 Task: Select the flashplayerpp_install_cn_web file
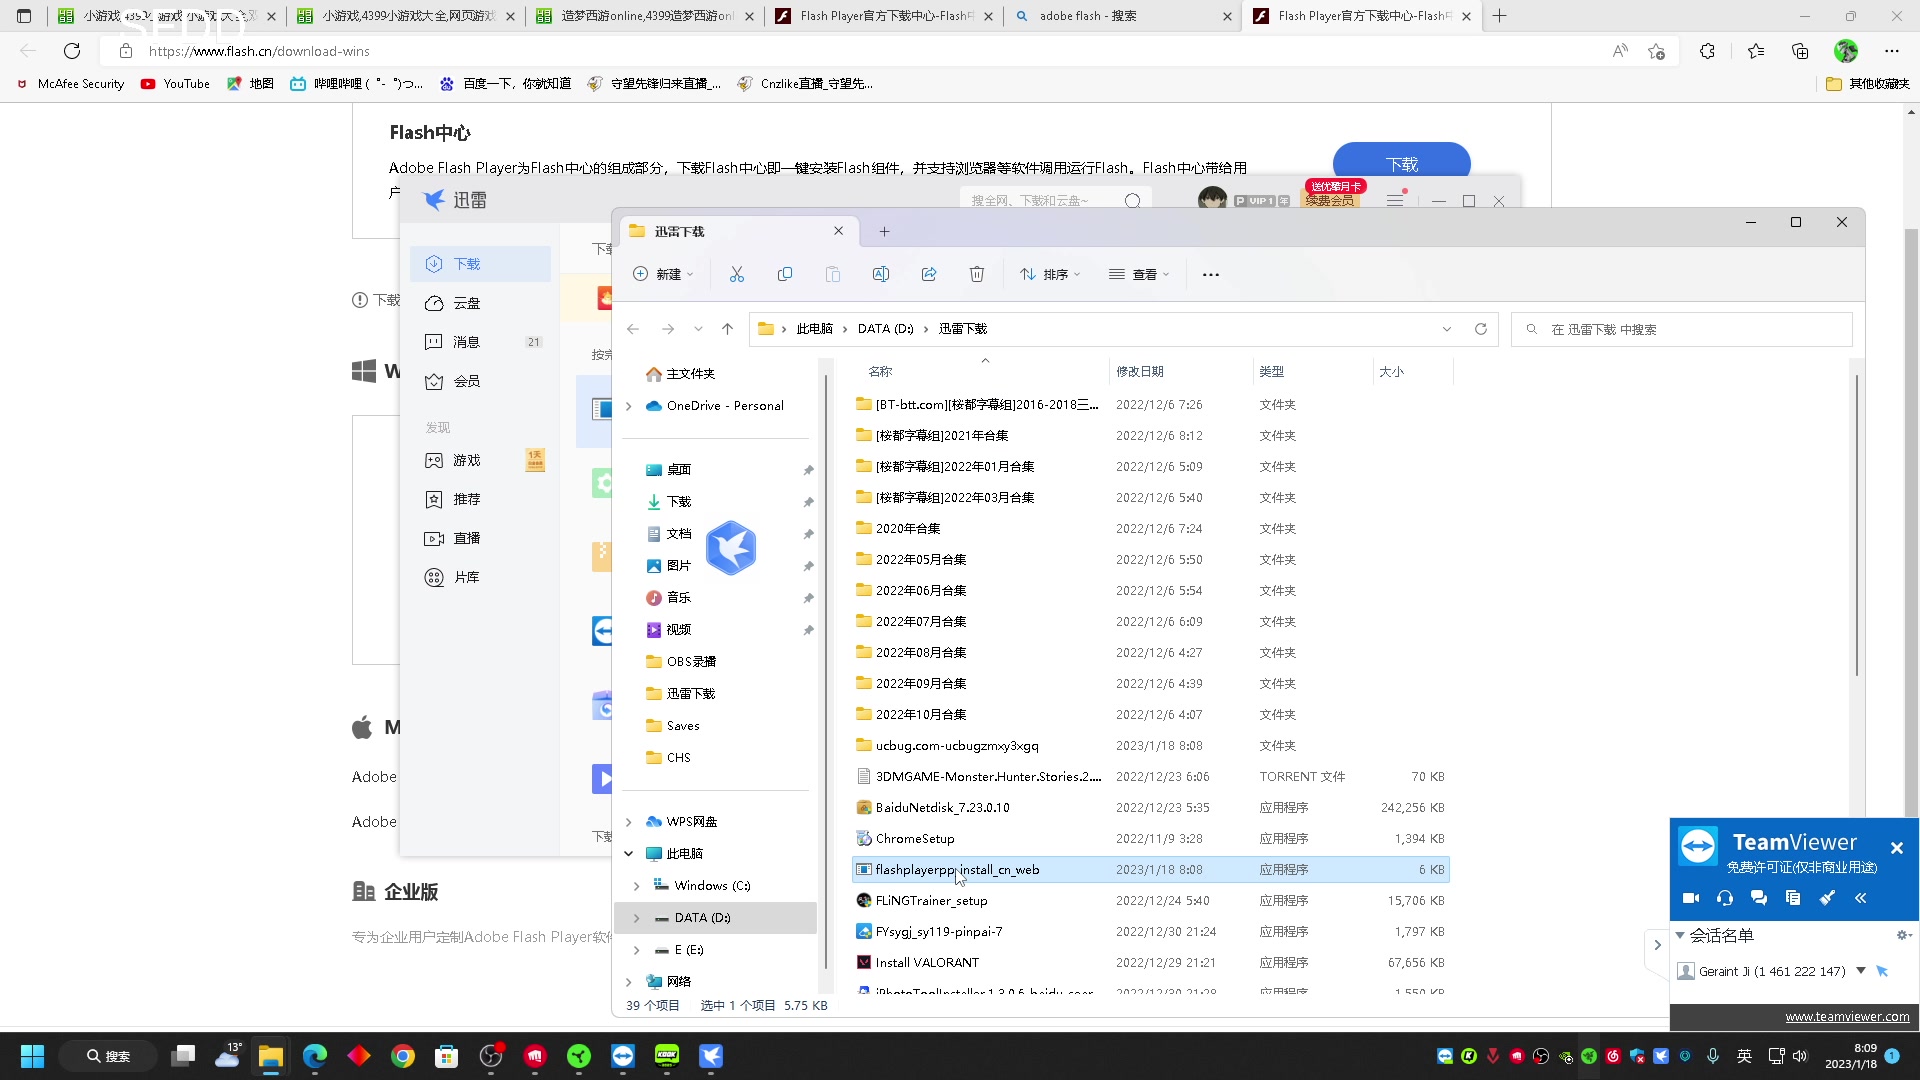point(1150,870)
